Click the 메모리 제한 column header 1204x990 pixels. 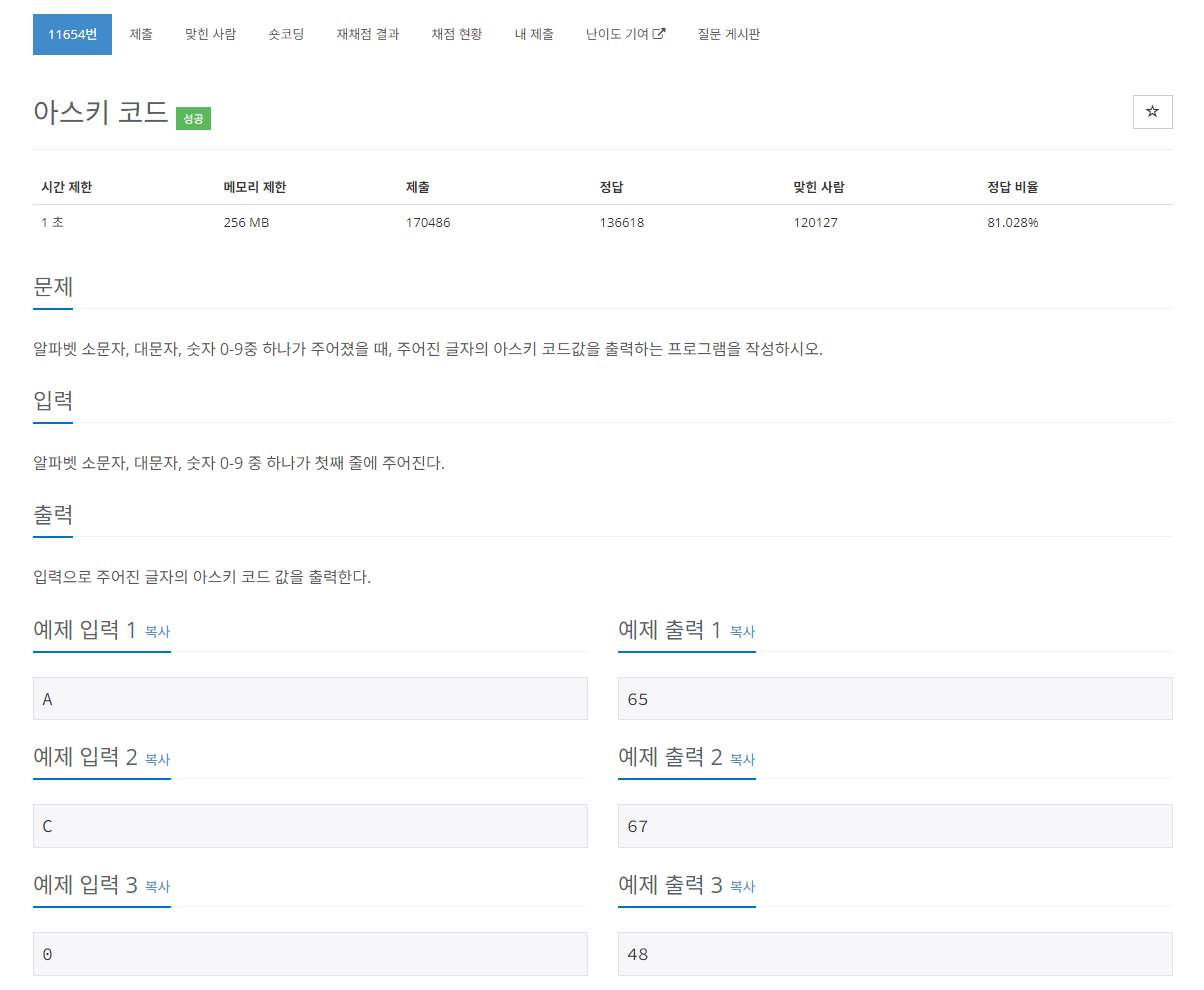coord(255,187)
